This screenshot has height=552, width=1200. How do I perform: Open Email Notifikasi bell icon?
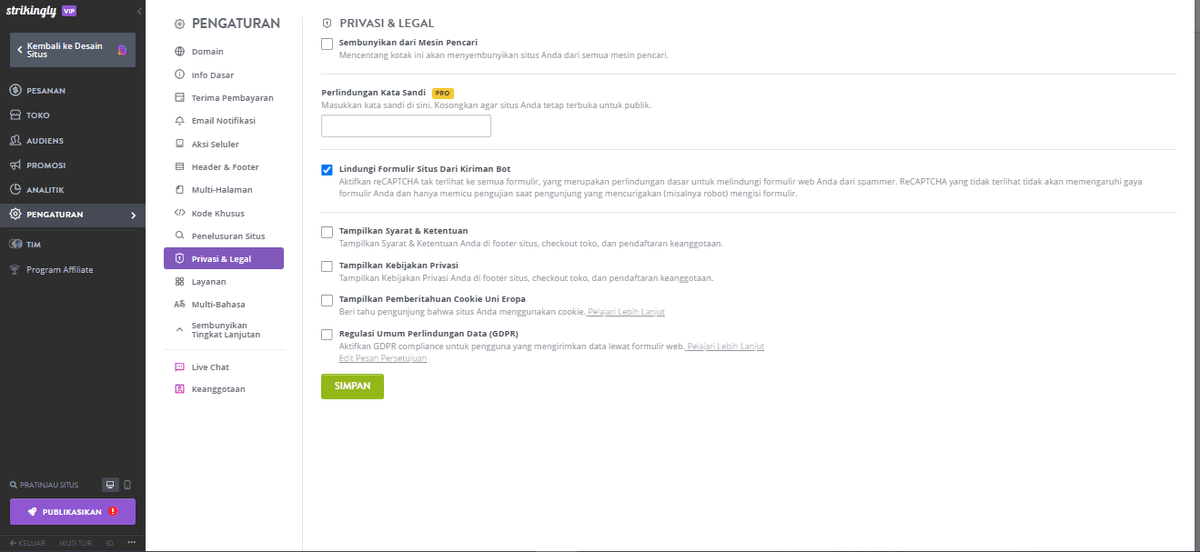[179, 120]
